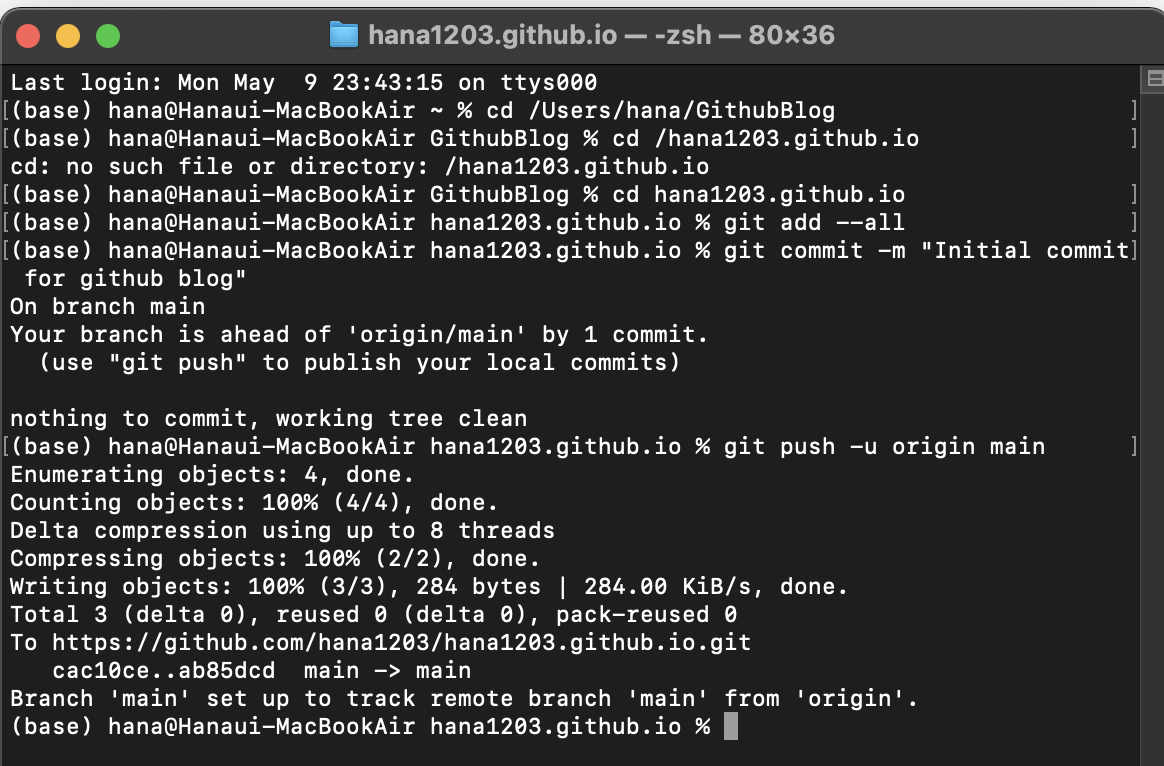Click the folder proxy icon in title bar
Viewport: 1164px width, 766px height.
click(344, 34)
